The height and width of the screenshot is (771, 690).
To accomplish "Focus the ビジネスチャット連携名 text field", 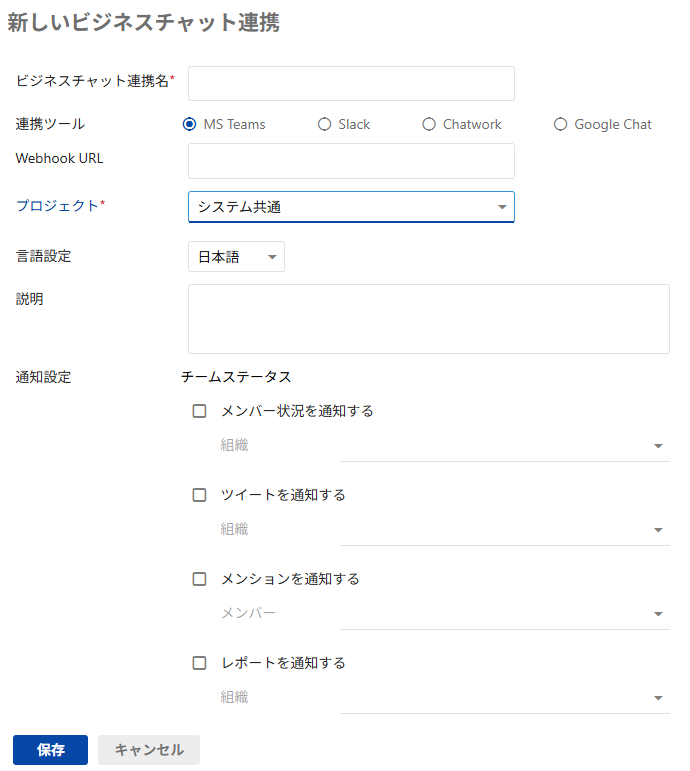I will (351, 84).
